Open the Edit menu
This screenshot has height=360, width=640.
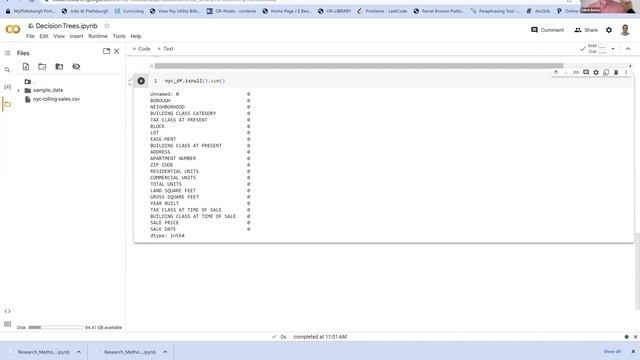[x=44, y=36]
